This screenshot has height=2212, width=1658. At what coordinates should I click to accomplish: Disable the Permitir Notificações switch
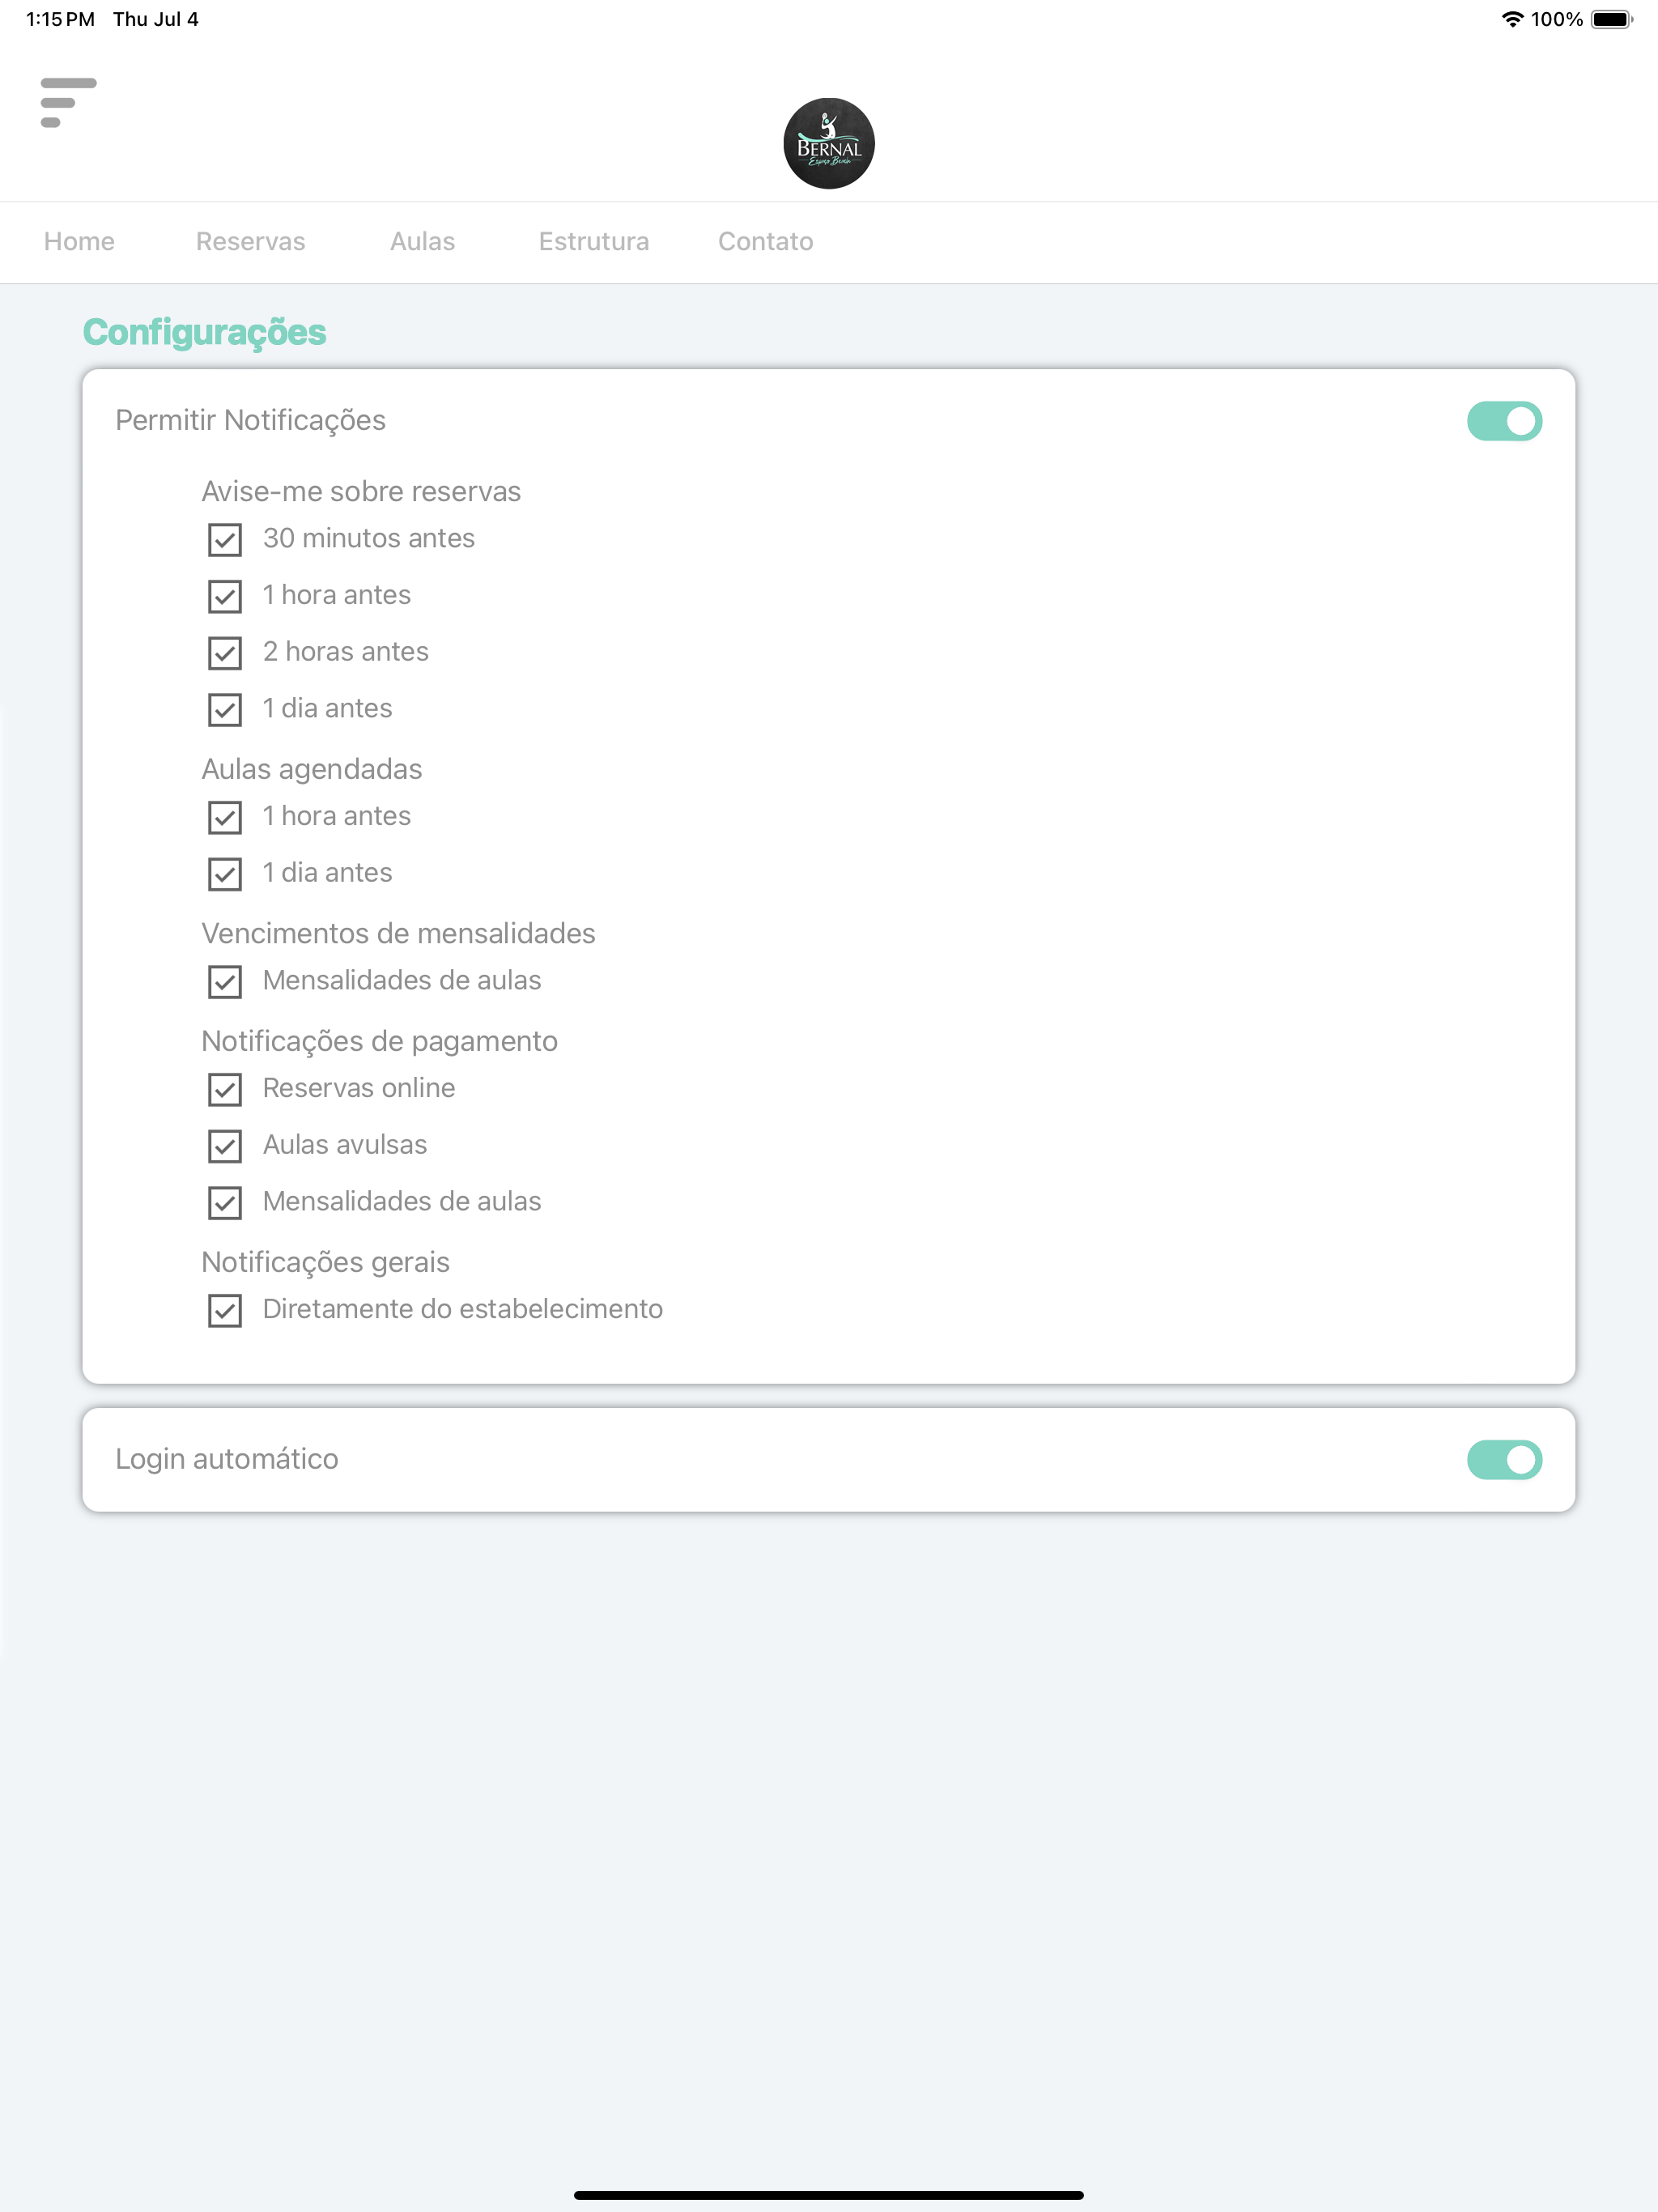[1504, 421]
